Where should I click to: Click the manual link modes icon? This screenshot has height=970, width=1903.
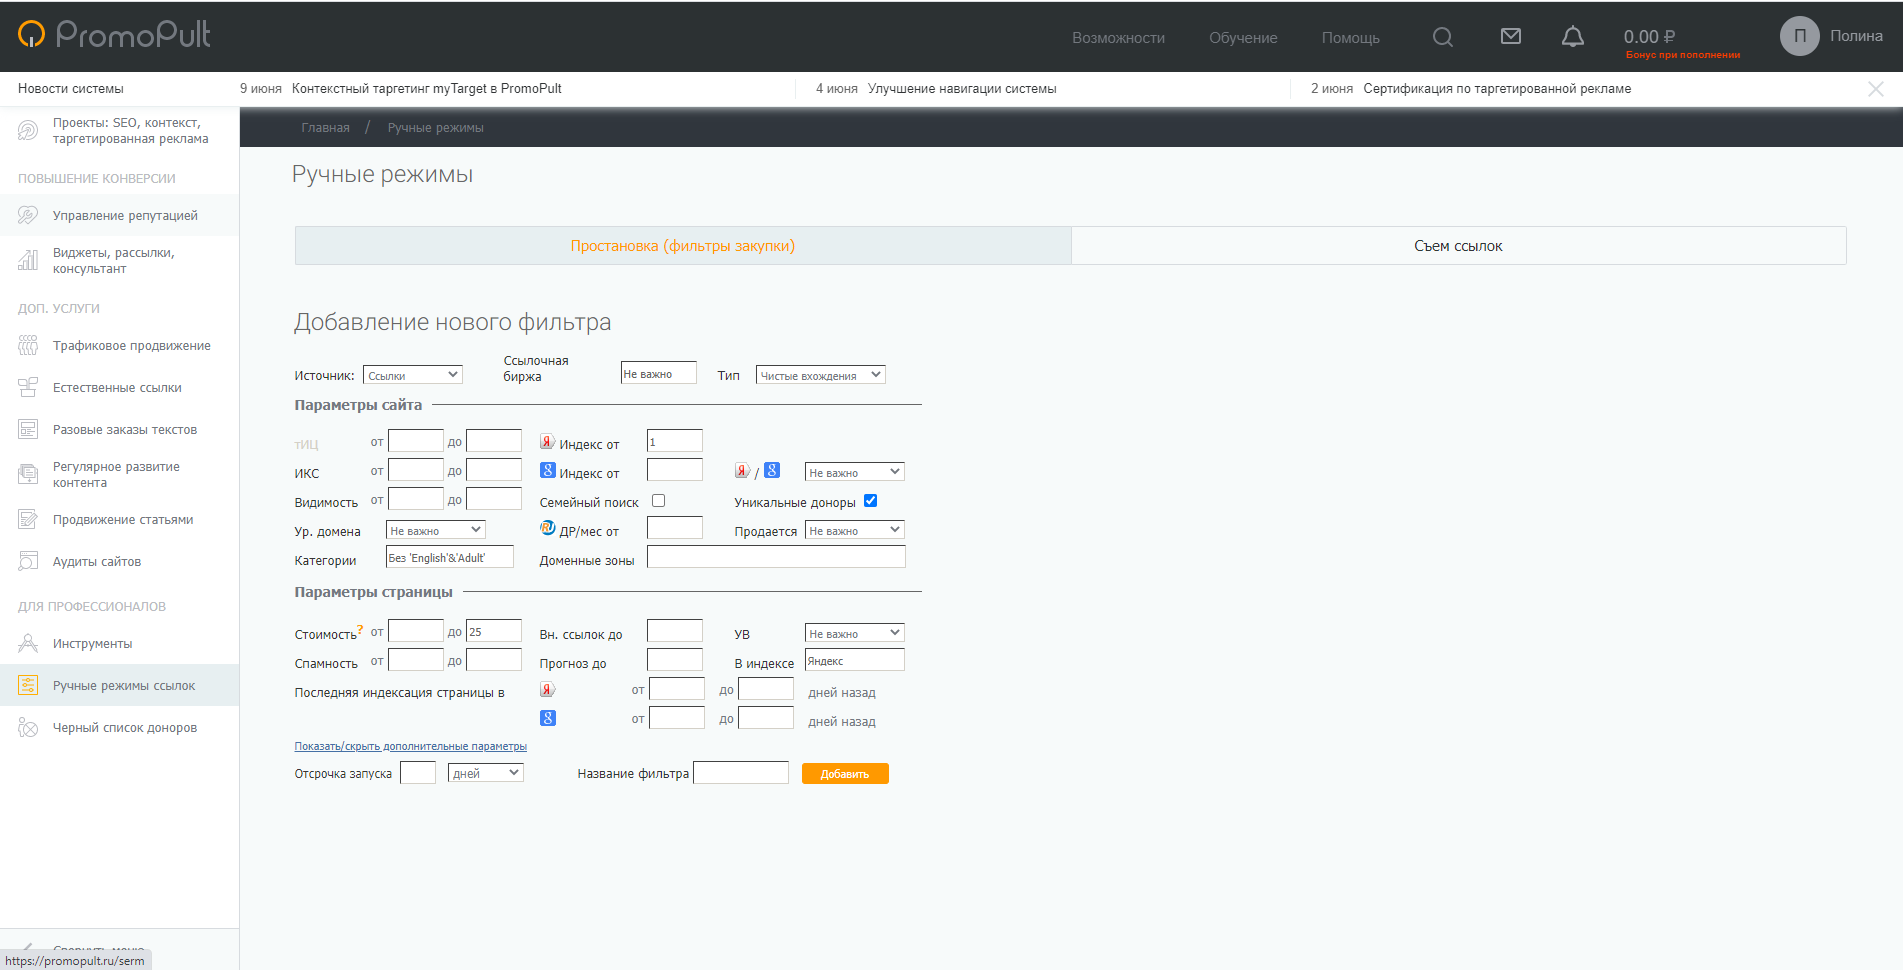point(28,685)
